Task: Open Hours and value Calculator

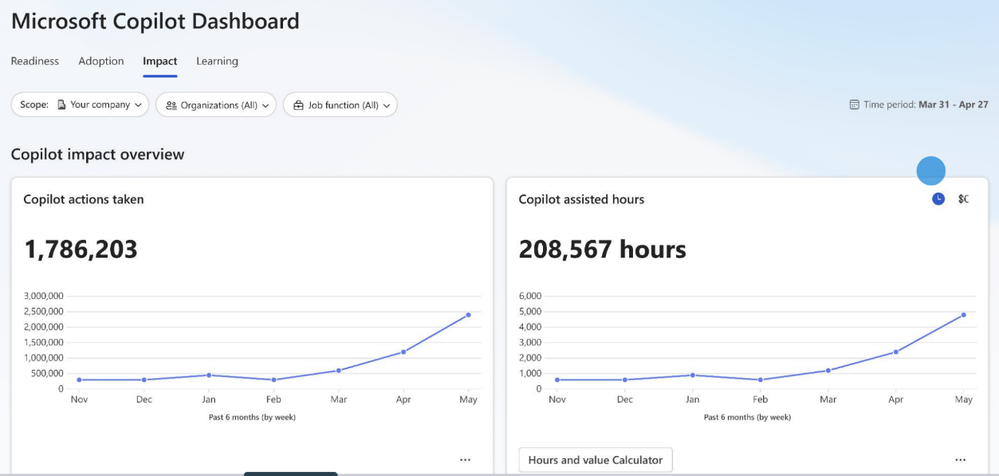Action: [595, 459]
